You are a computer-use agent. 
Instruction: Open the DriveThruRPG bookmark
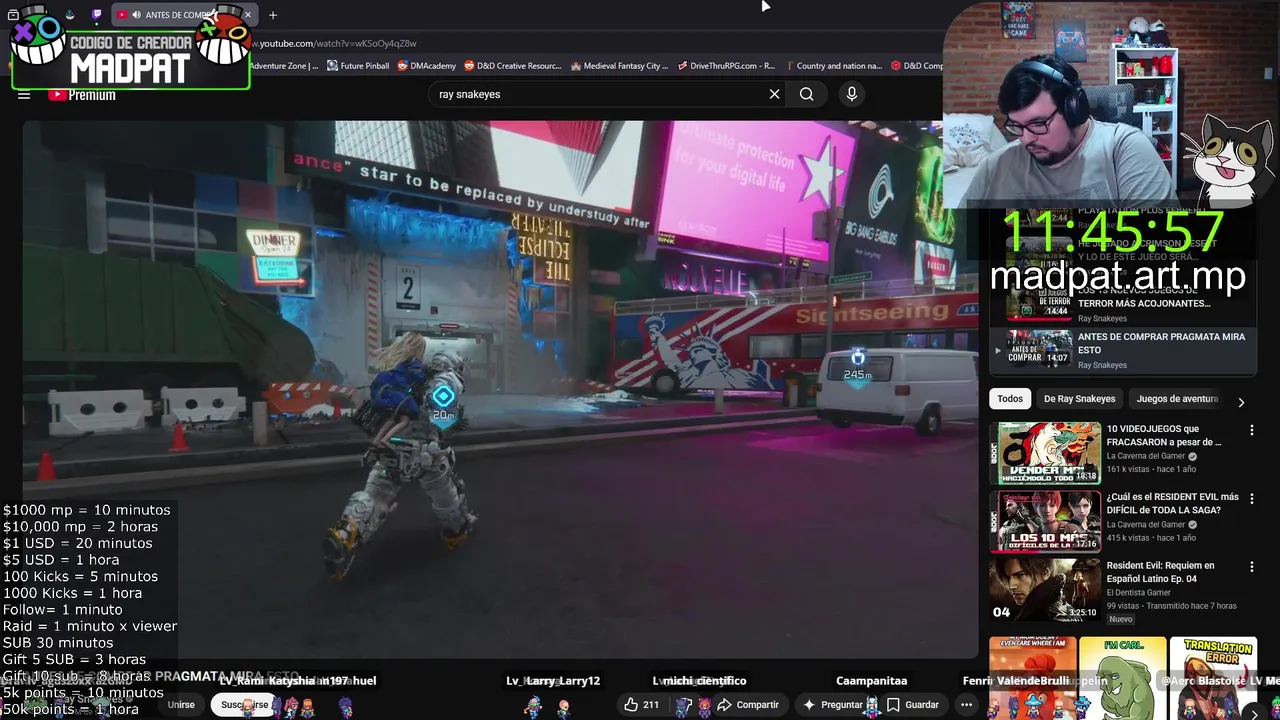click(726, 66)
